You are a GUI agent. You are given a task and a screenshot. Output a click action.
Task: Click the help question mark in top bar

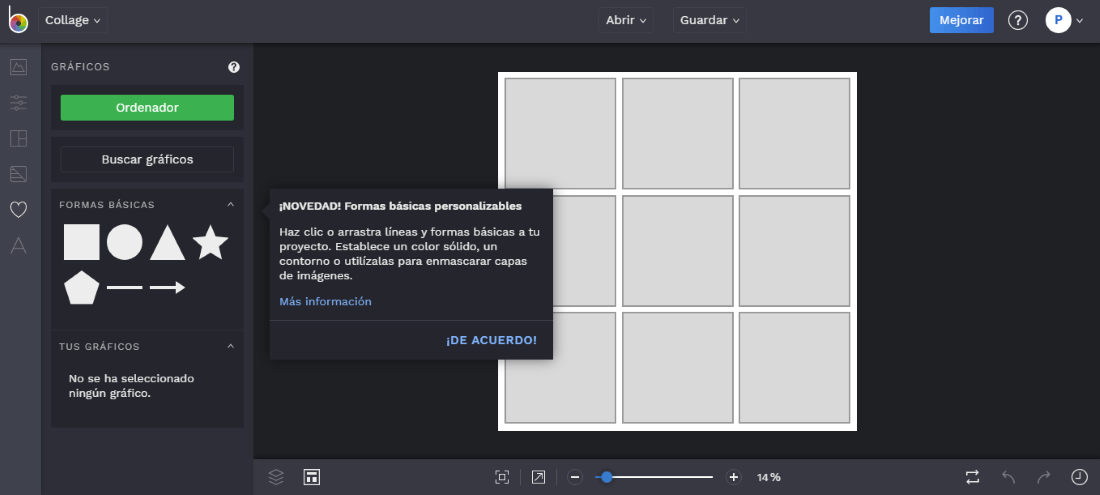(x=1018, y=20)
